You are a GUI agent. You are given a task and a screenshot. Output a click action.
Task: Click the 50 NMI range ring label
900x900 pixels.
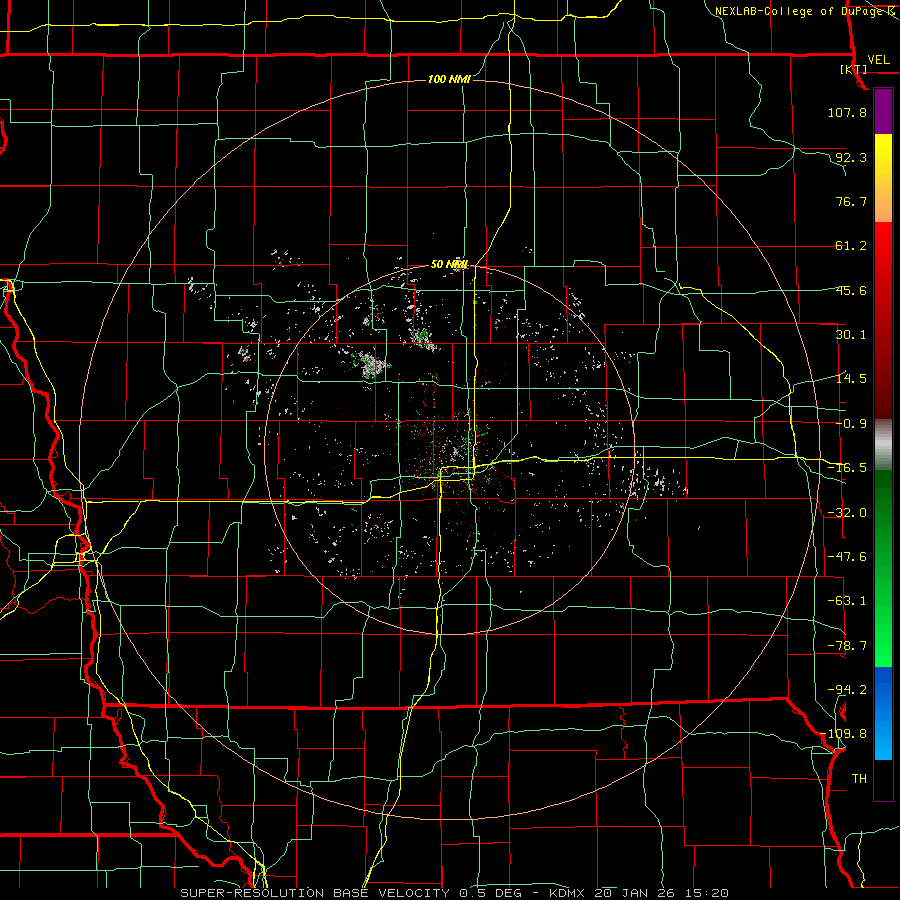coord(450,264)
